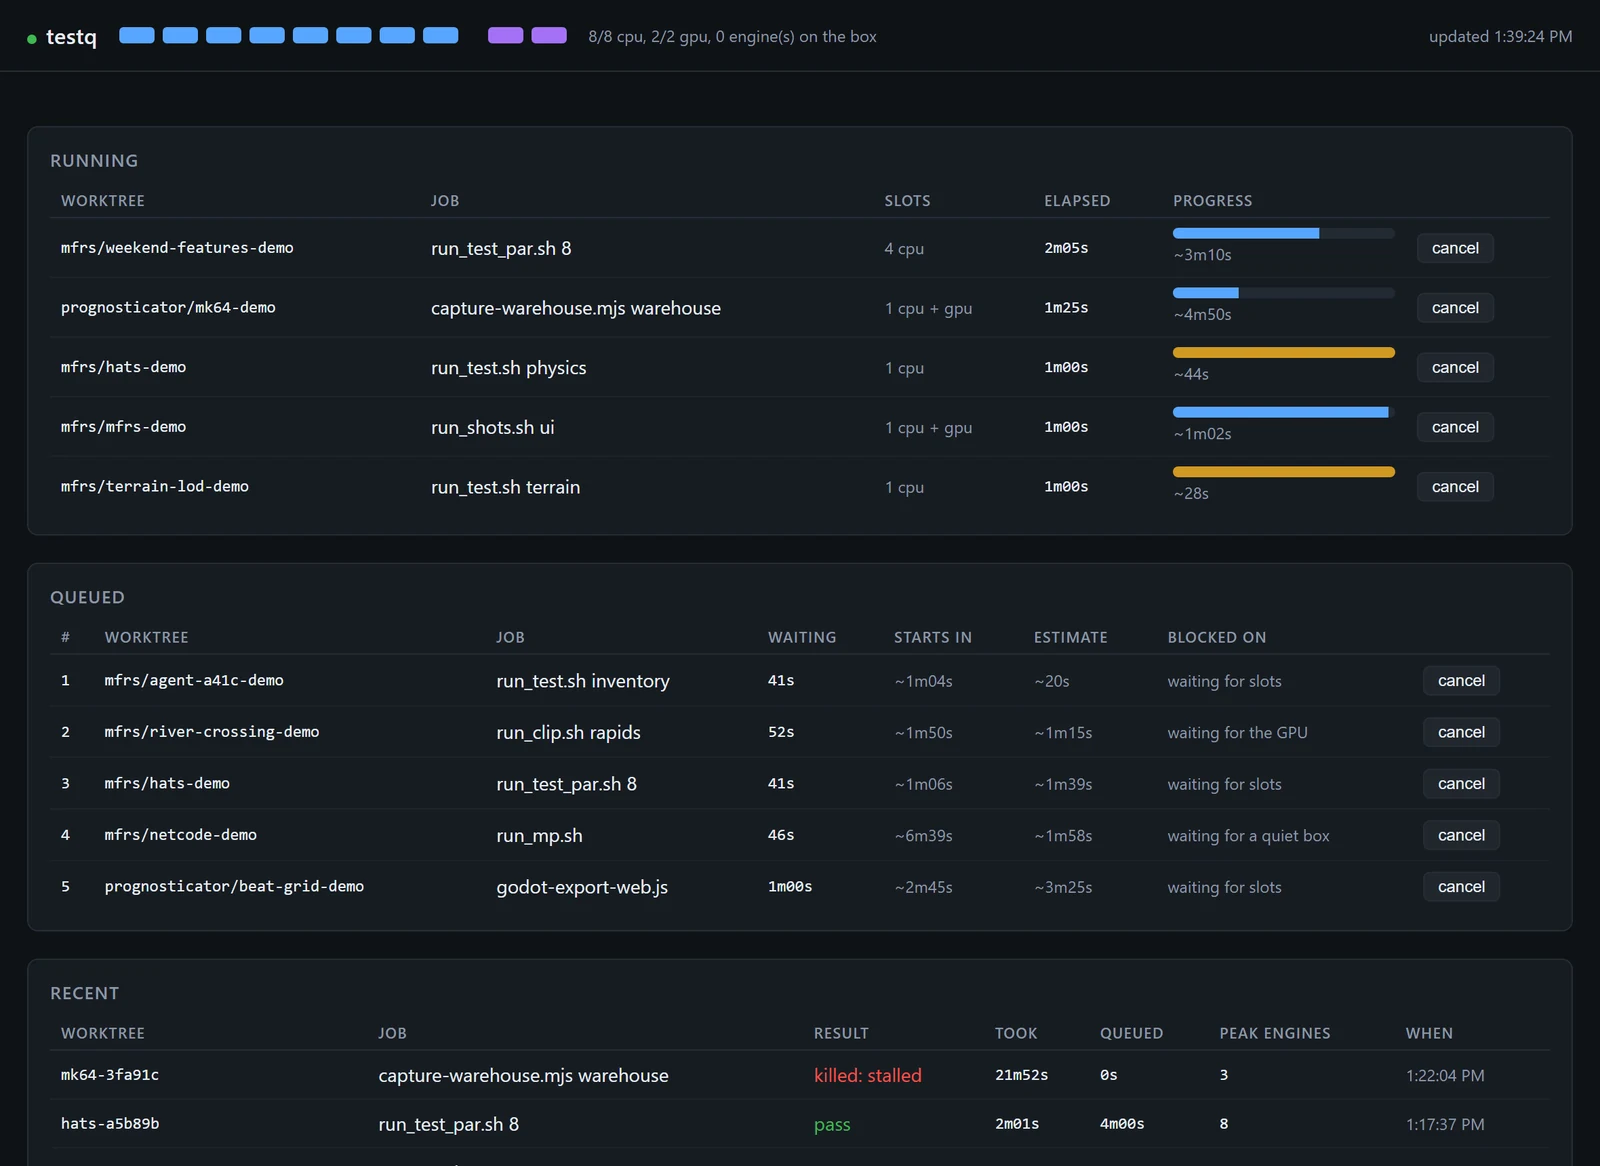Click the orange progress bar for terrain job
The height and width of the screenshot is (1166, 1600).
click(1283, 471)
